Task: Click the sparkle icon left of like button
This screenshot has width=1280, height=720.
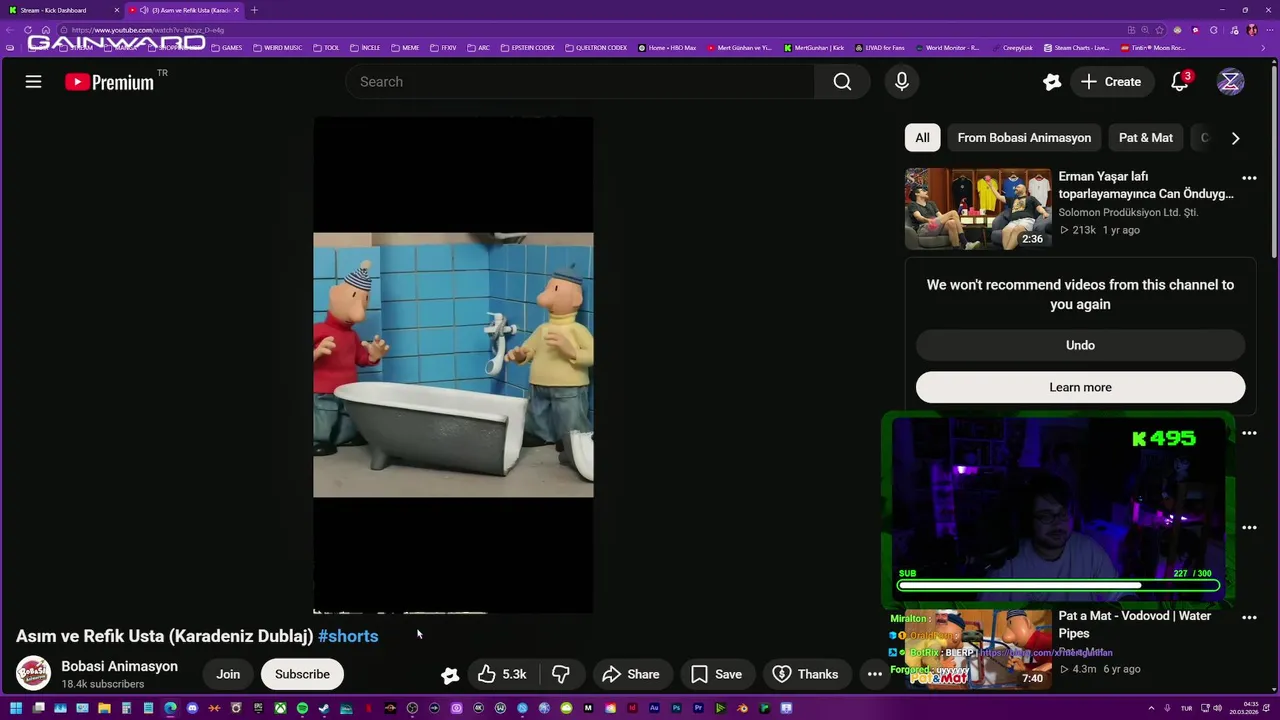Action: click(450, 675)
